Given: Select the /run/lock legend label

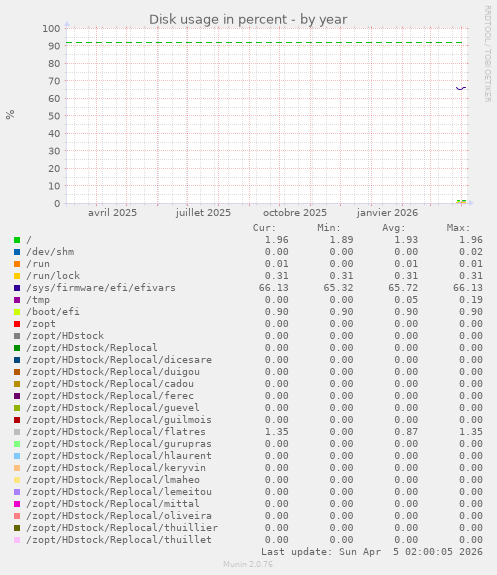Looking at the screenshot, I should pyautogui.click(x=53, y=276).
